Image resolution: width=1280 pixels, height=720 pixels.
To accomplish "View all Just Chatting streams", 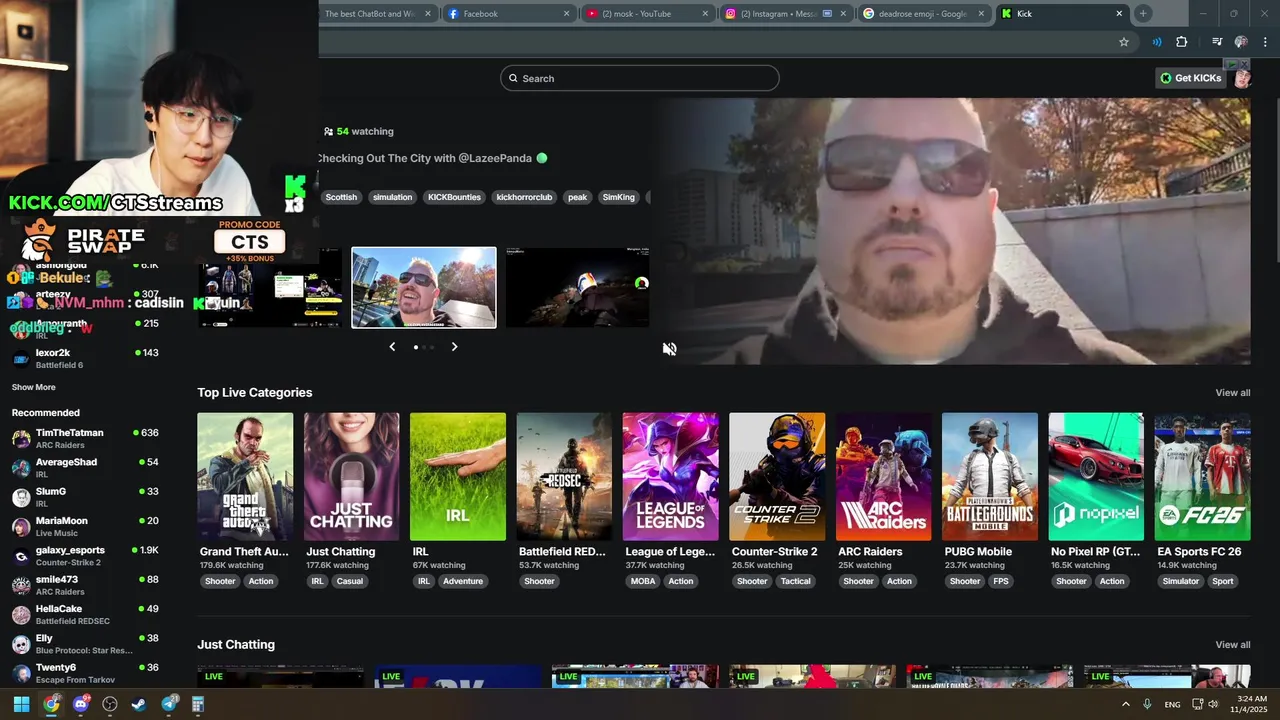I will [1232, 645].
